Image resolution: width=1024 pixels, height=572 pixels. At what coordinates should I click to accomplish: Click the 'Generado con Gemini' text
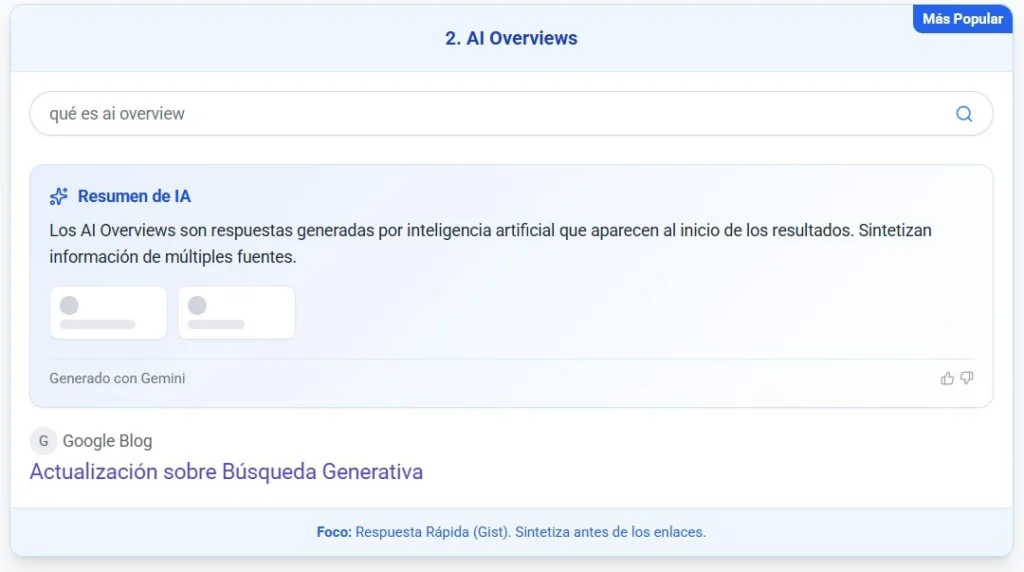pos(118,379)
